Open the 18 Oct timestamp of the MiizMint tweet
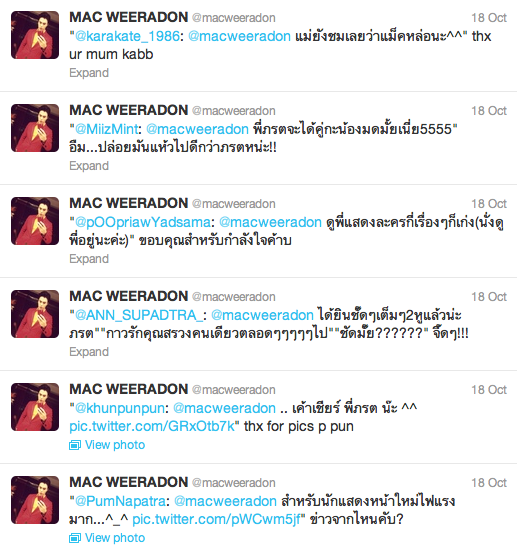Viewport: 517px width, 554px height. 489,111
